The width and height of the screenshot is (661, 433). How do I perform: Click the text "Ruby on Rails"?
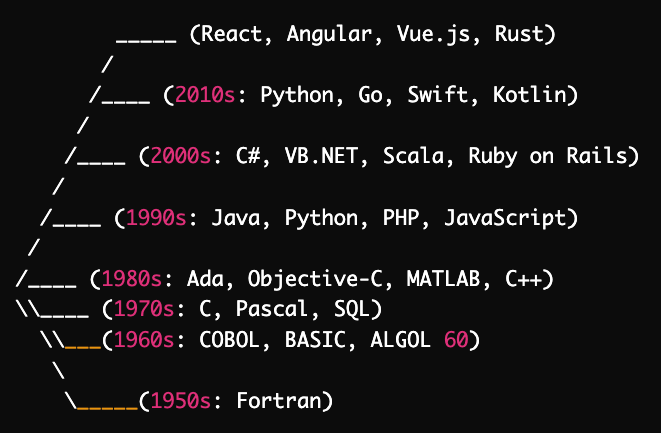click(x=548, y=157)
